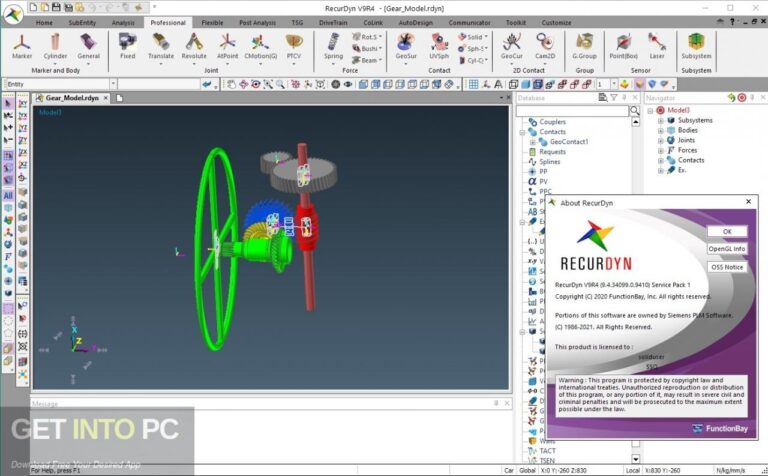Expand Joints node in Navigator
This screenshot has width=768, height=476.
click(660, 141)
